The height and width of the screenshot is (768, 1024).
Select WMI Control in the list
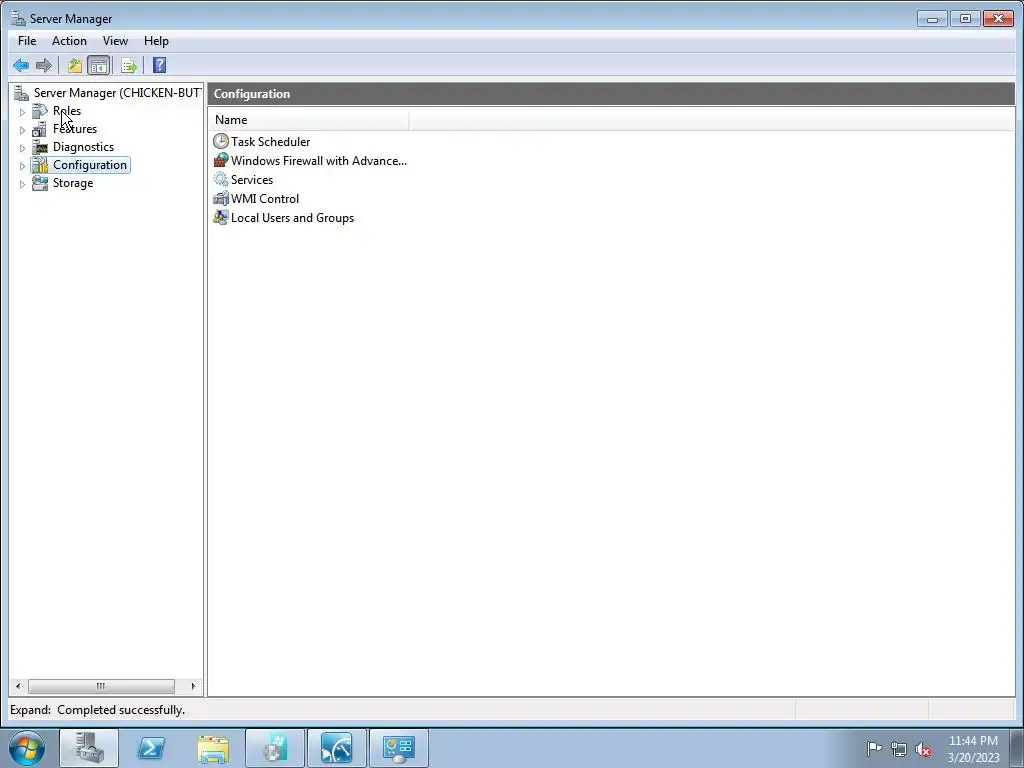(x=264, y=199)
